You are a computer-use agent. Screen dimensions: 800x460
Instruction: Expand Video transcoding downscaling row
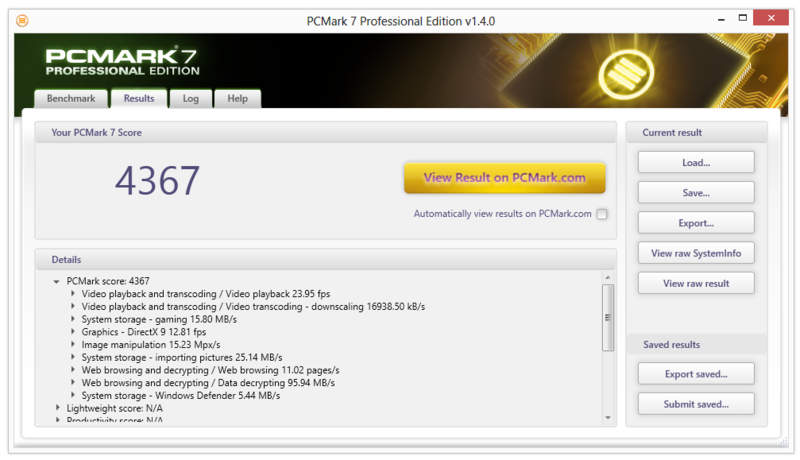[x=73, y=306]
